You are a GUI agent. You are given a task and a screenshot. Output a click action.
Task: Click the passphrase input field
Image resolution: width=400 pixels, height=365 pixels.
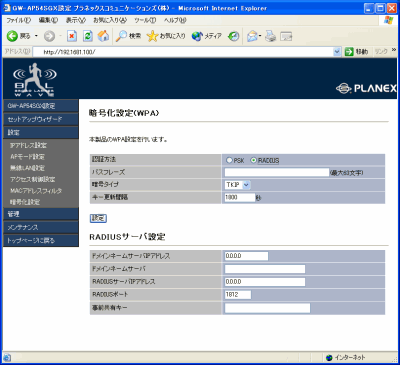[277, 172]
